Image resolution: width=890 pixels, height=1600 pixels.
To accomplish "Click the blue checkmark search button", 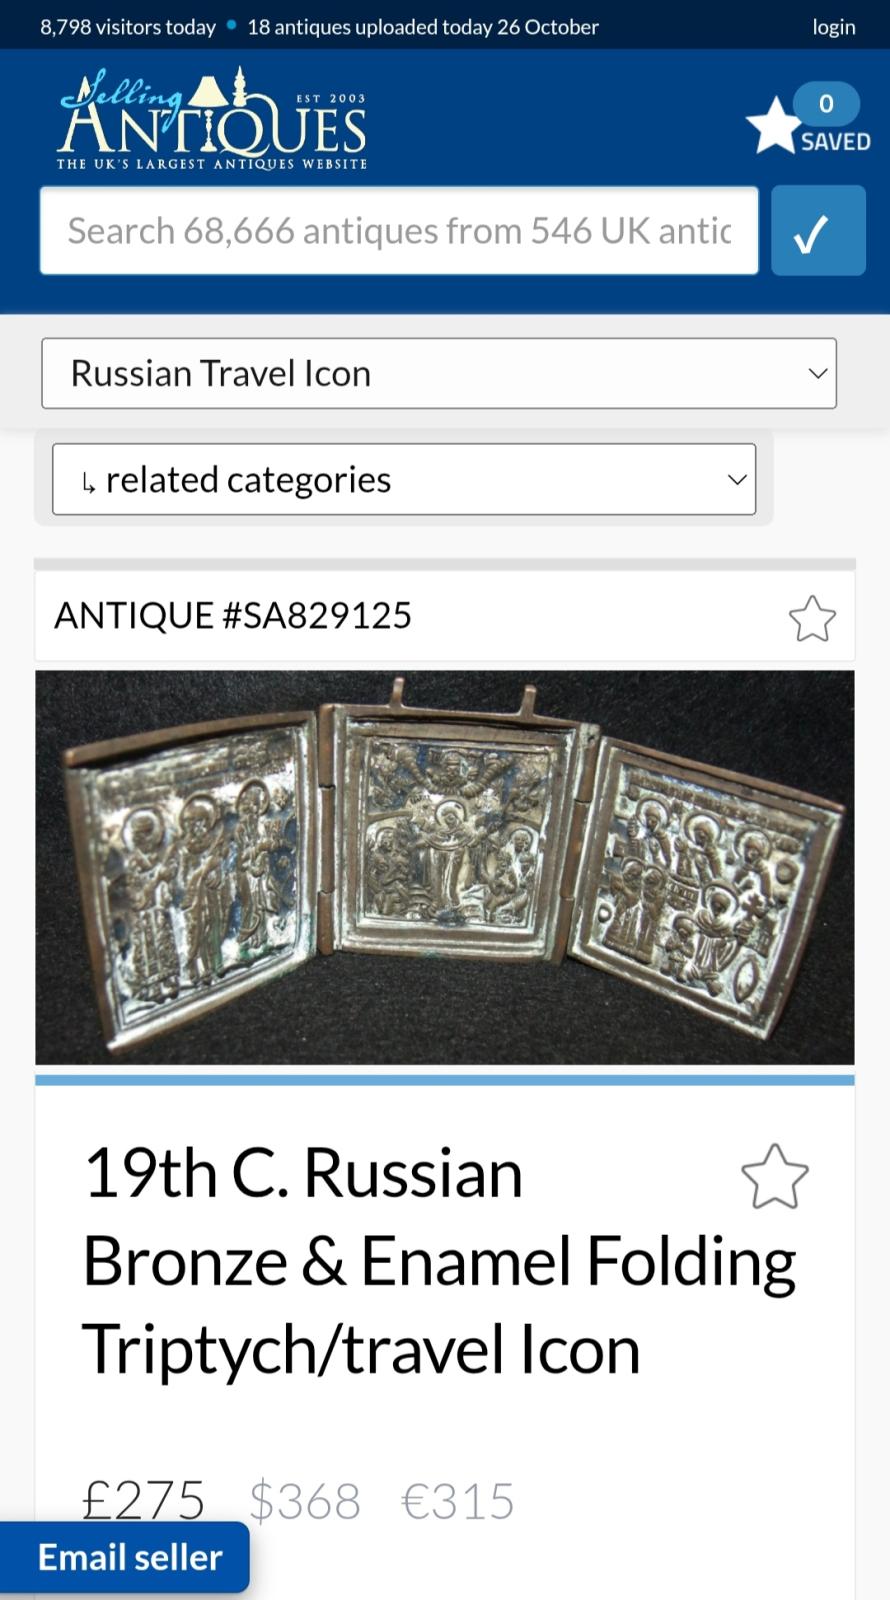I will click(x=818, y=231).
